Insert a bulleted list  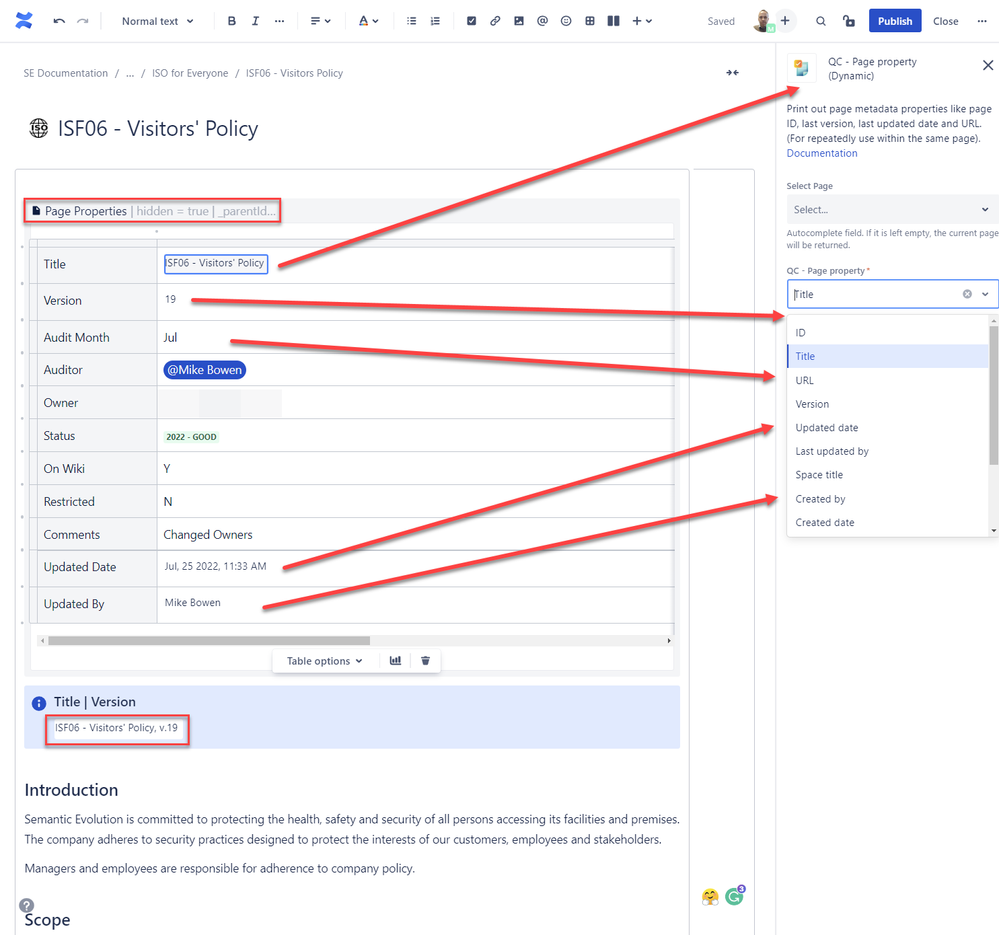pyautogui.click(x=412, y=21)
